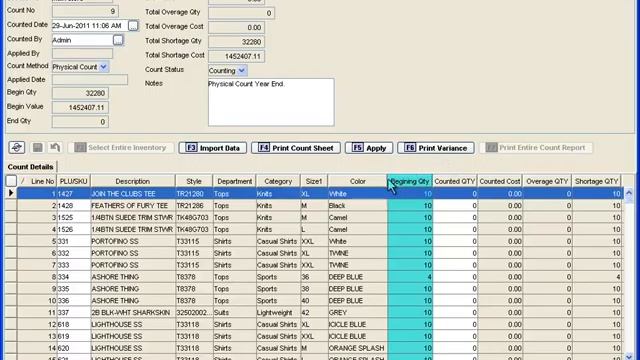This screenshot has width=640, height=360.
Task: Click the Begining Qty cell showing 4
Action: (x=410, y=276)
